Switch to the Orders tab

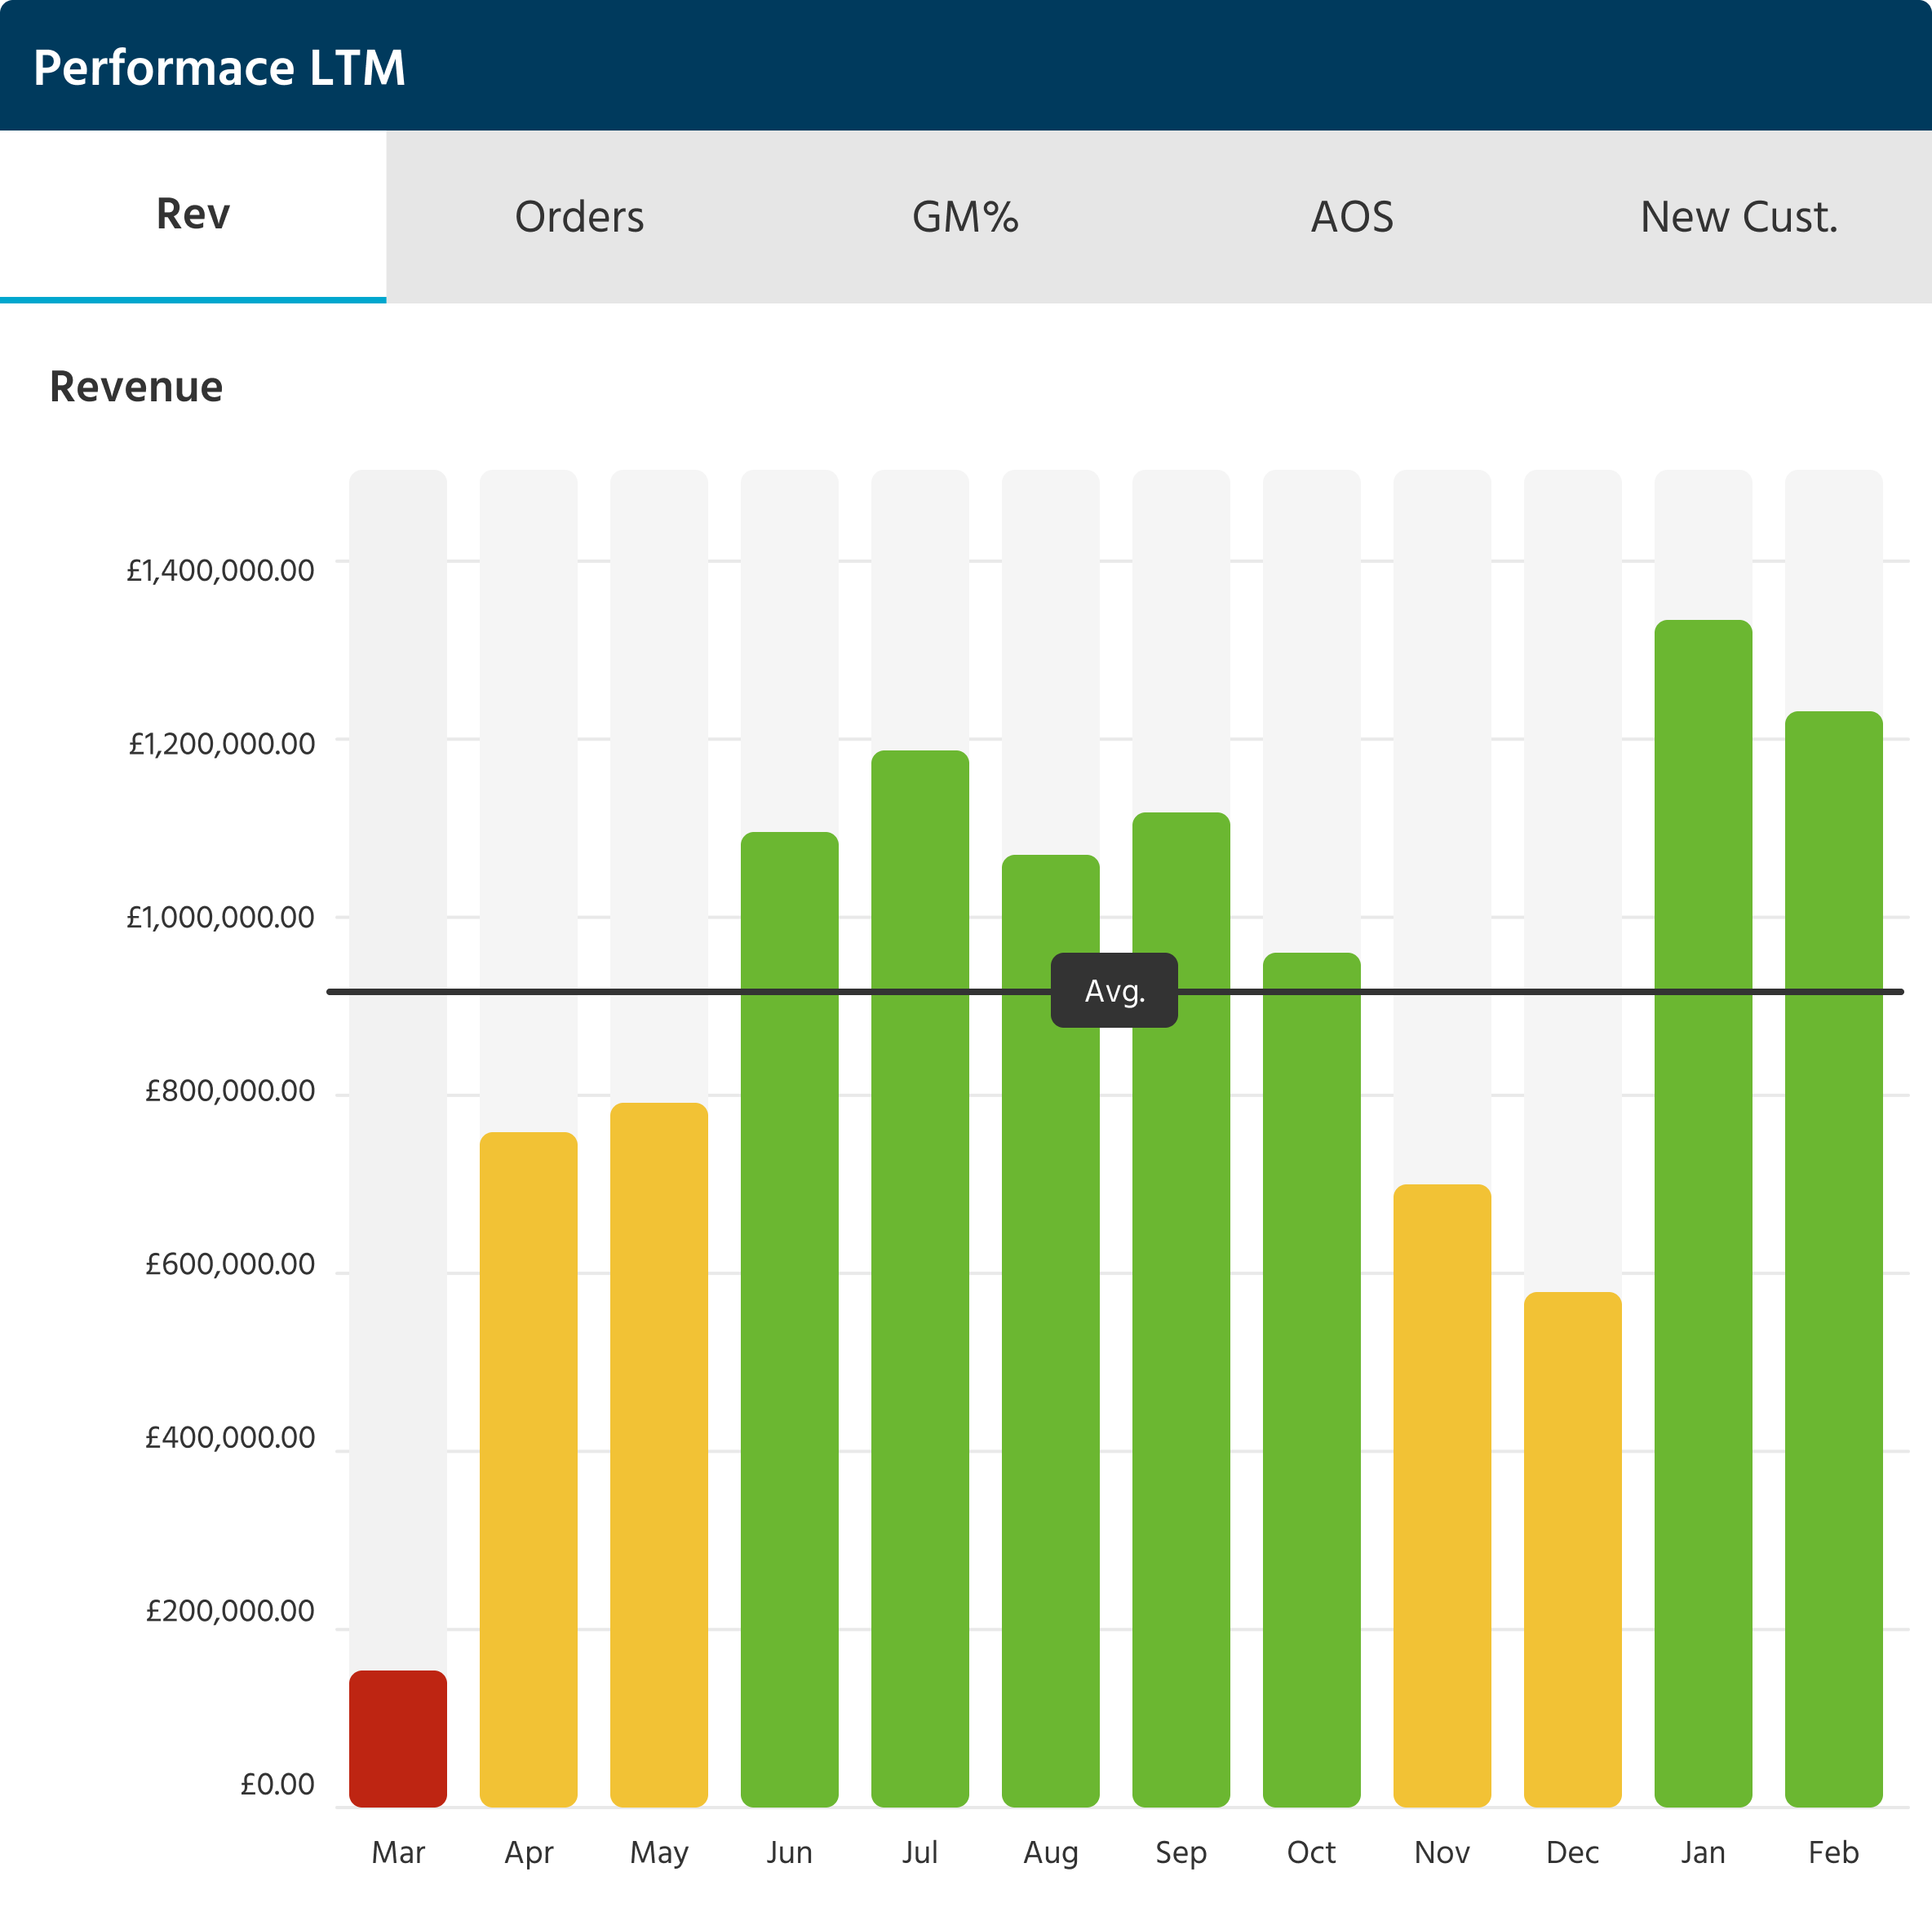tap(579, 216)
